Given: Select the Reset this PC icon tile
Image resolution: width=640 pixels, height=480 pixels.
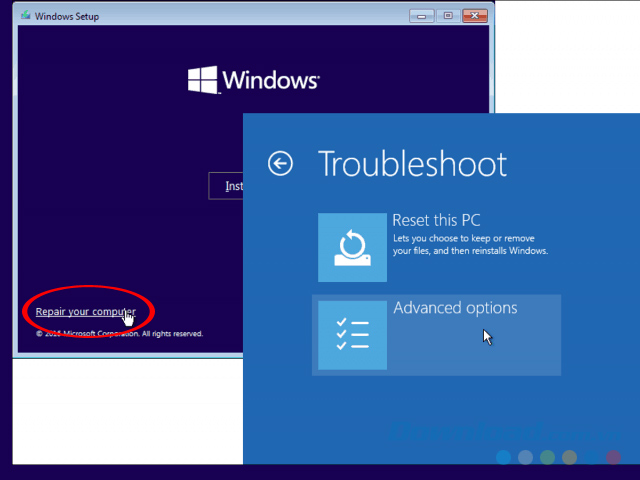Looking at the screenshot, I should click(x=352, y=247).
